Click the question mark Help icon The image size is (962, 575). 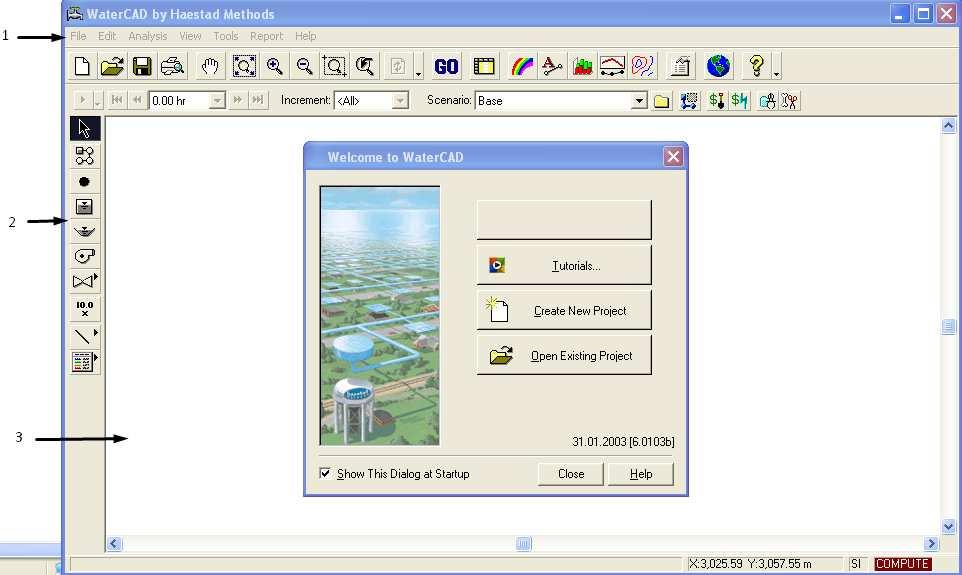point(756,66)
